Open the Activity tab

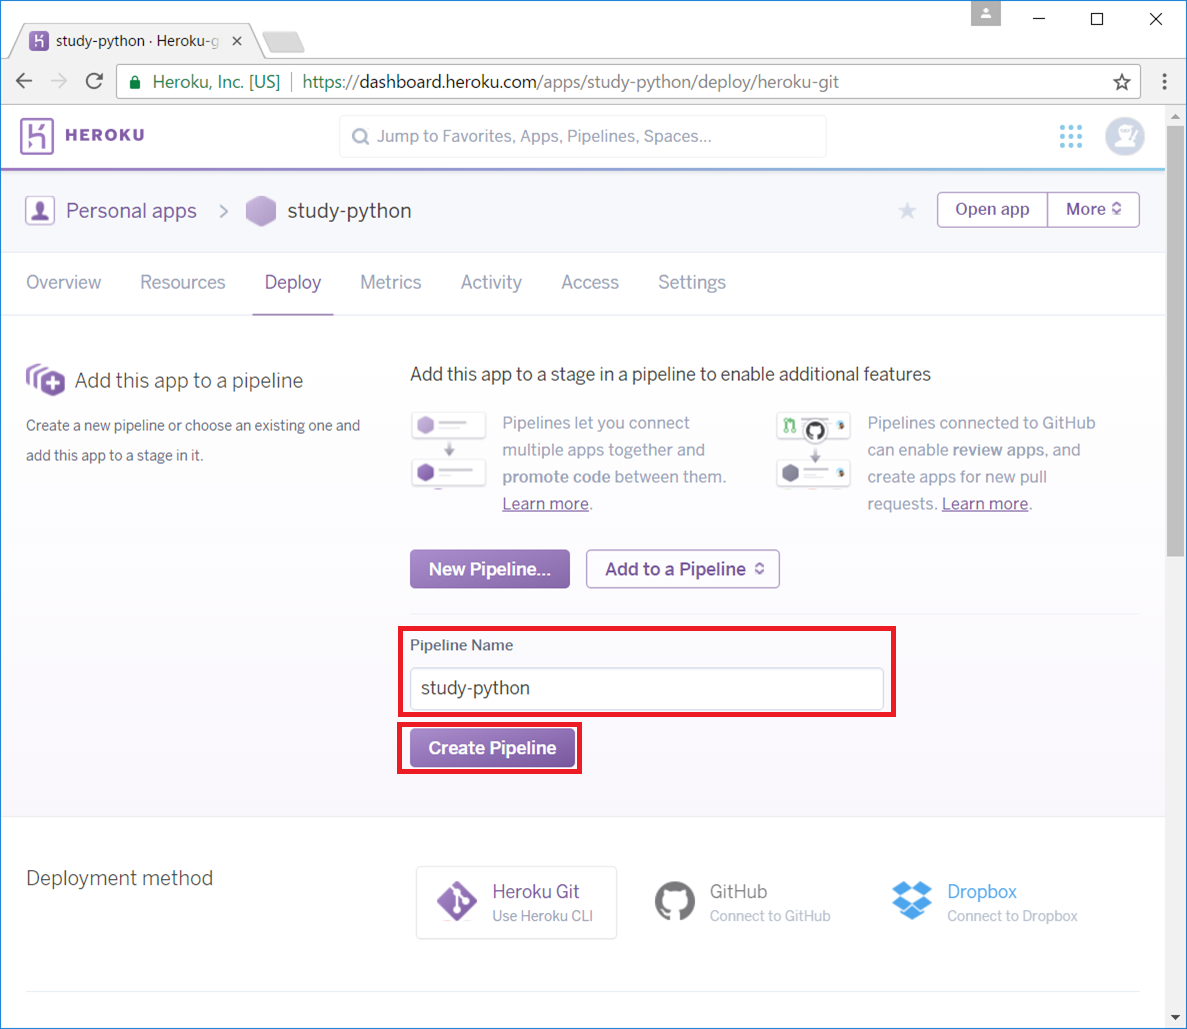click(491, 282)
